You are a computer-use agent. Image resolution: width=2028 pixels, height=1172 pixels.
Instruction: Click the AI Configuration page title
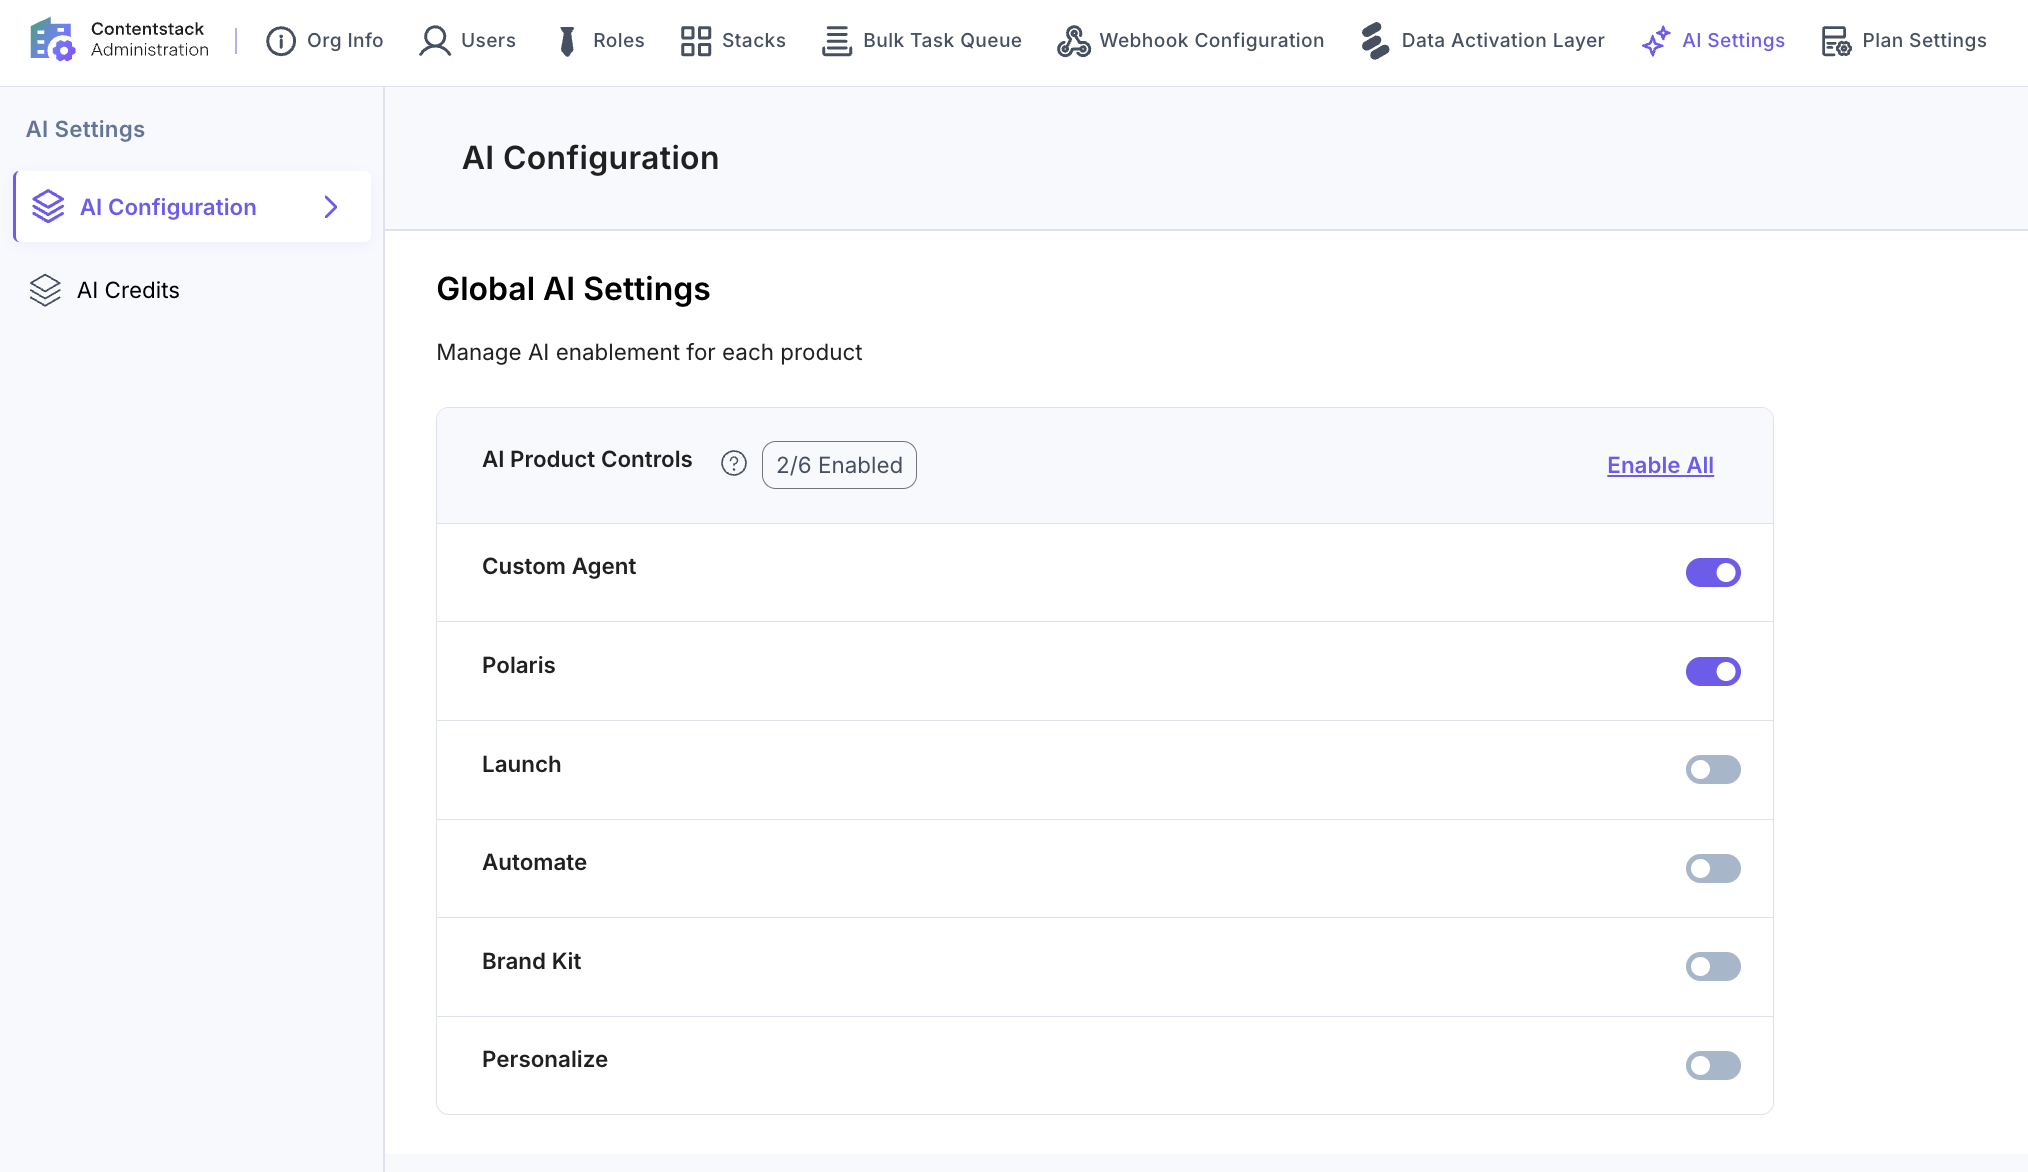coord(590,158)
